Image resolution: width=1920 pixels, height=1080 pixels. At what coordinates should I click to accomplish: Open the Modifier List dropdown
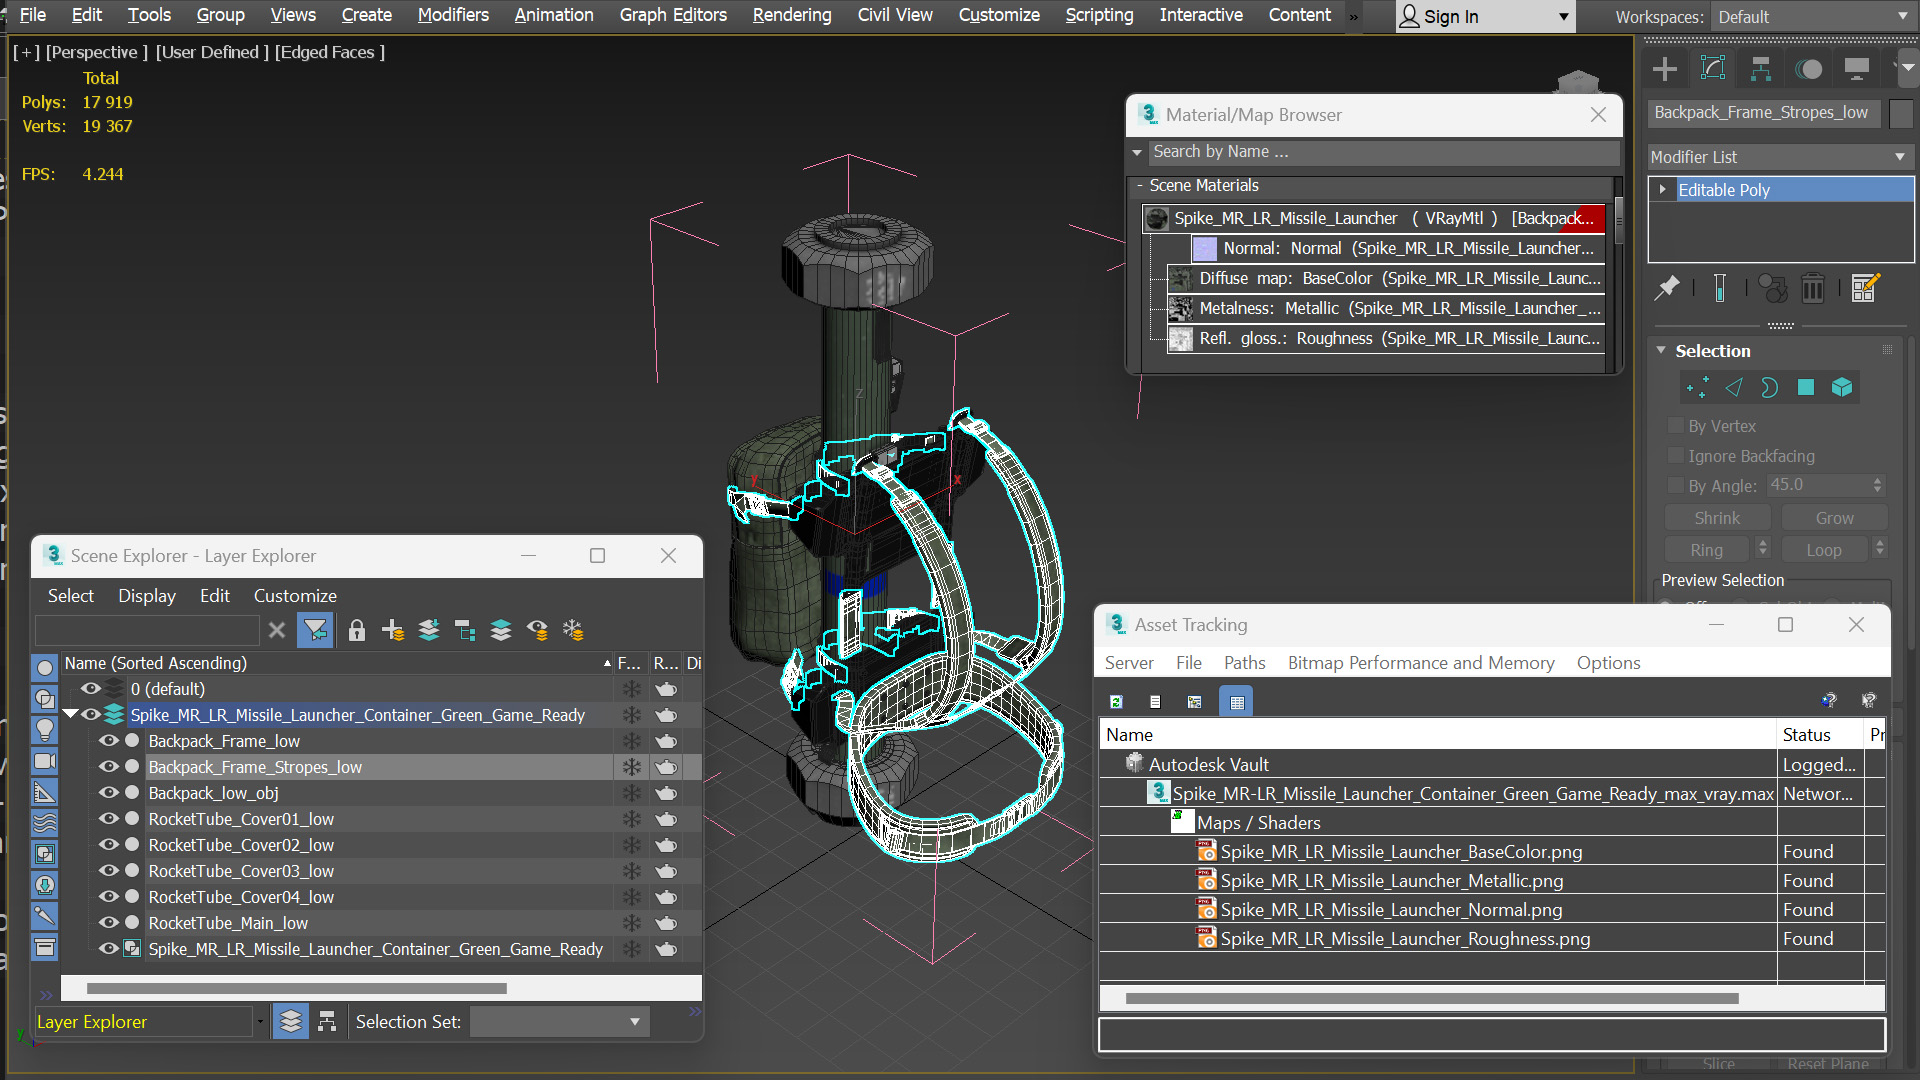coord(1780,157)
